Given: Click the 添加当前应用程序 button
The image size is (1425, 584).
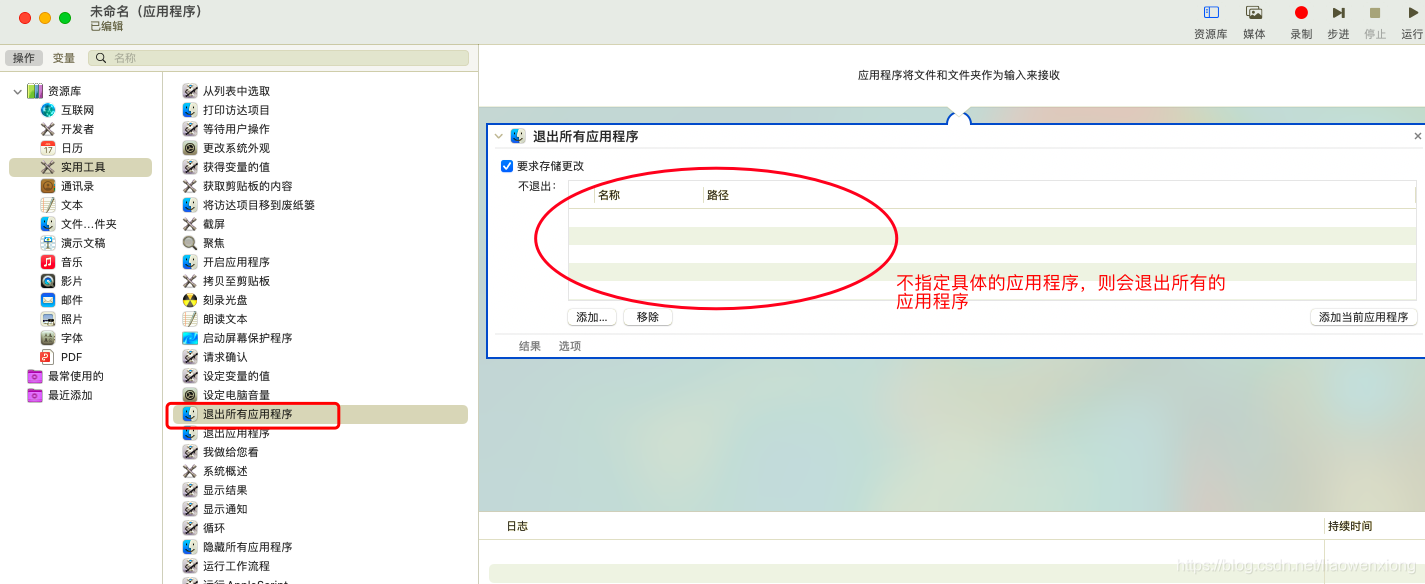Looking at the screenshot, I should (x=1363, y=316).
